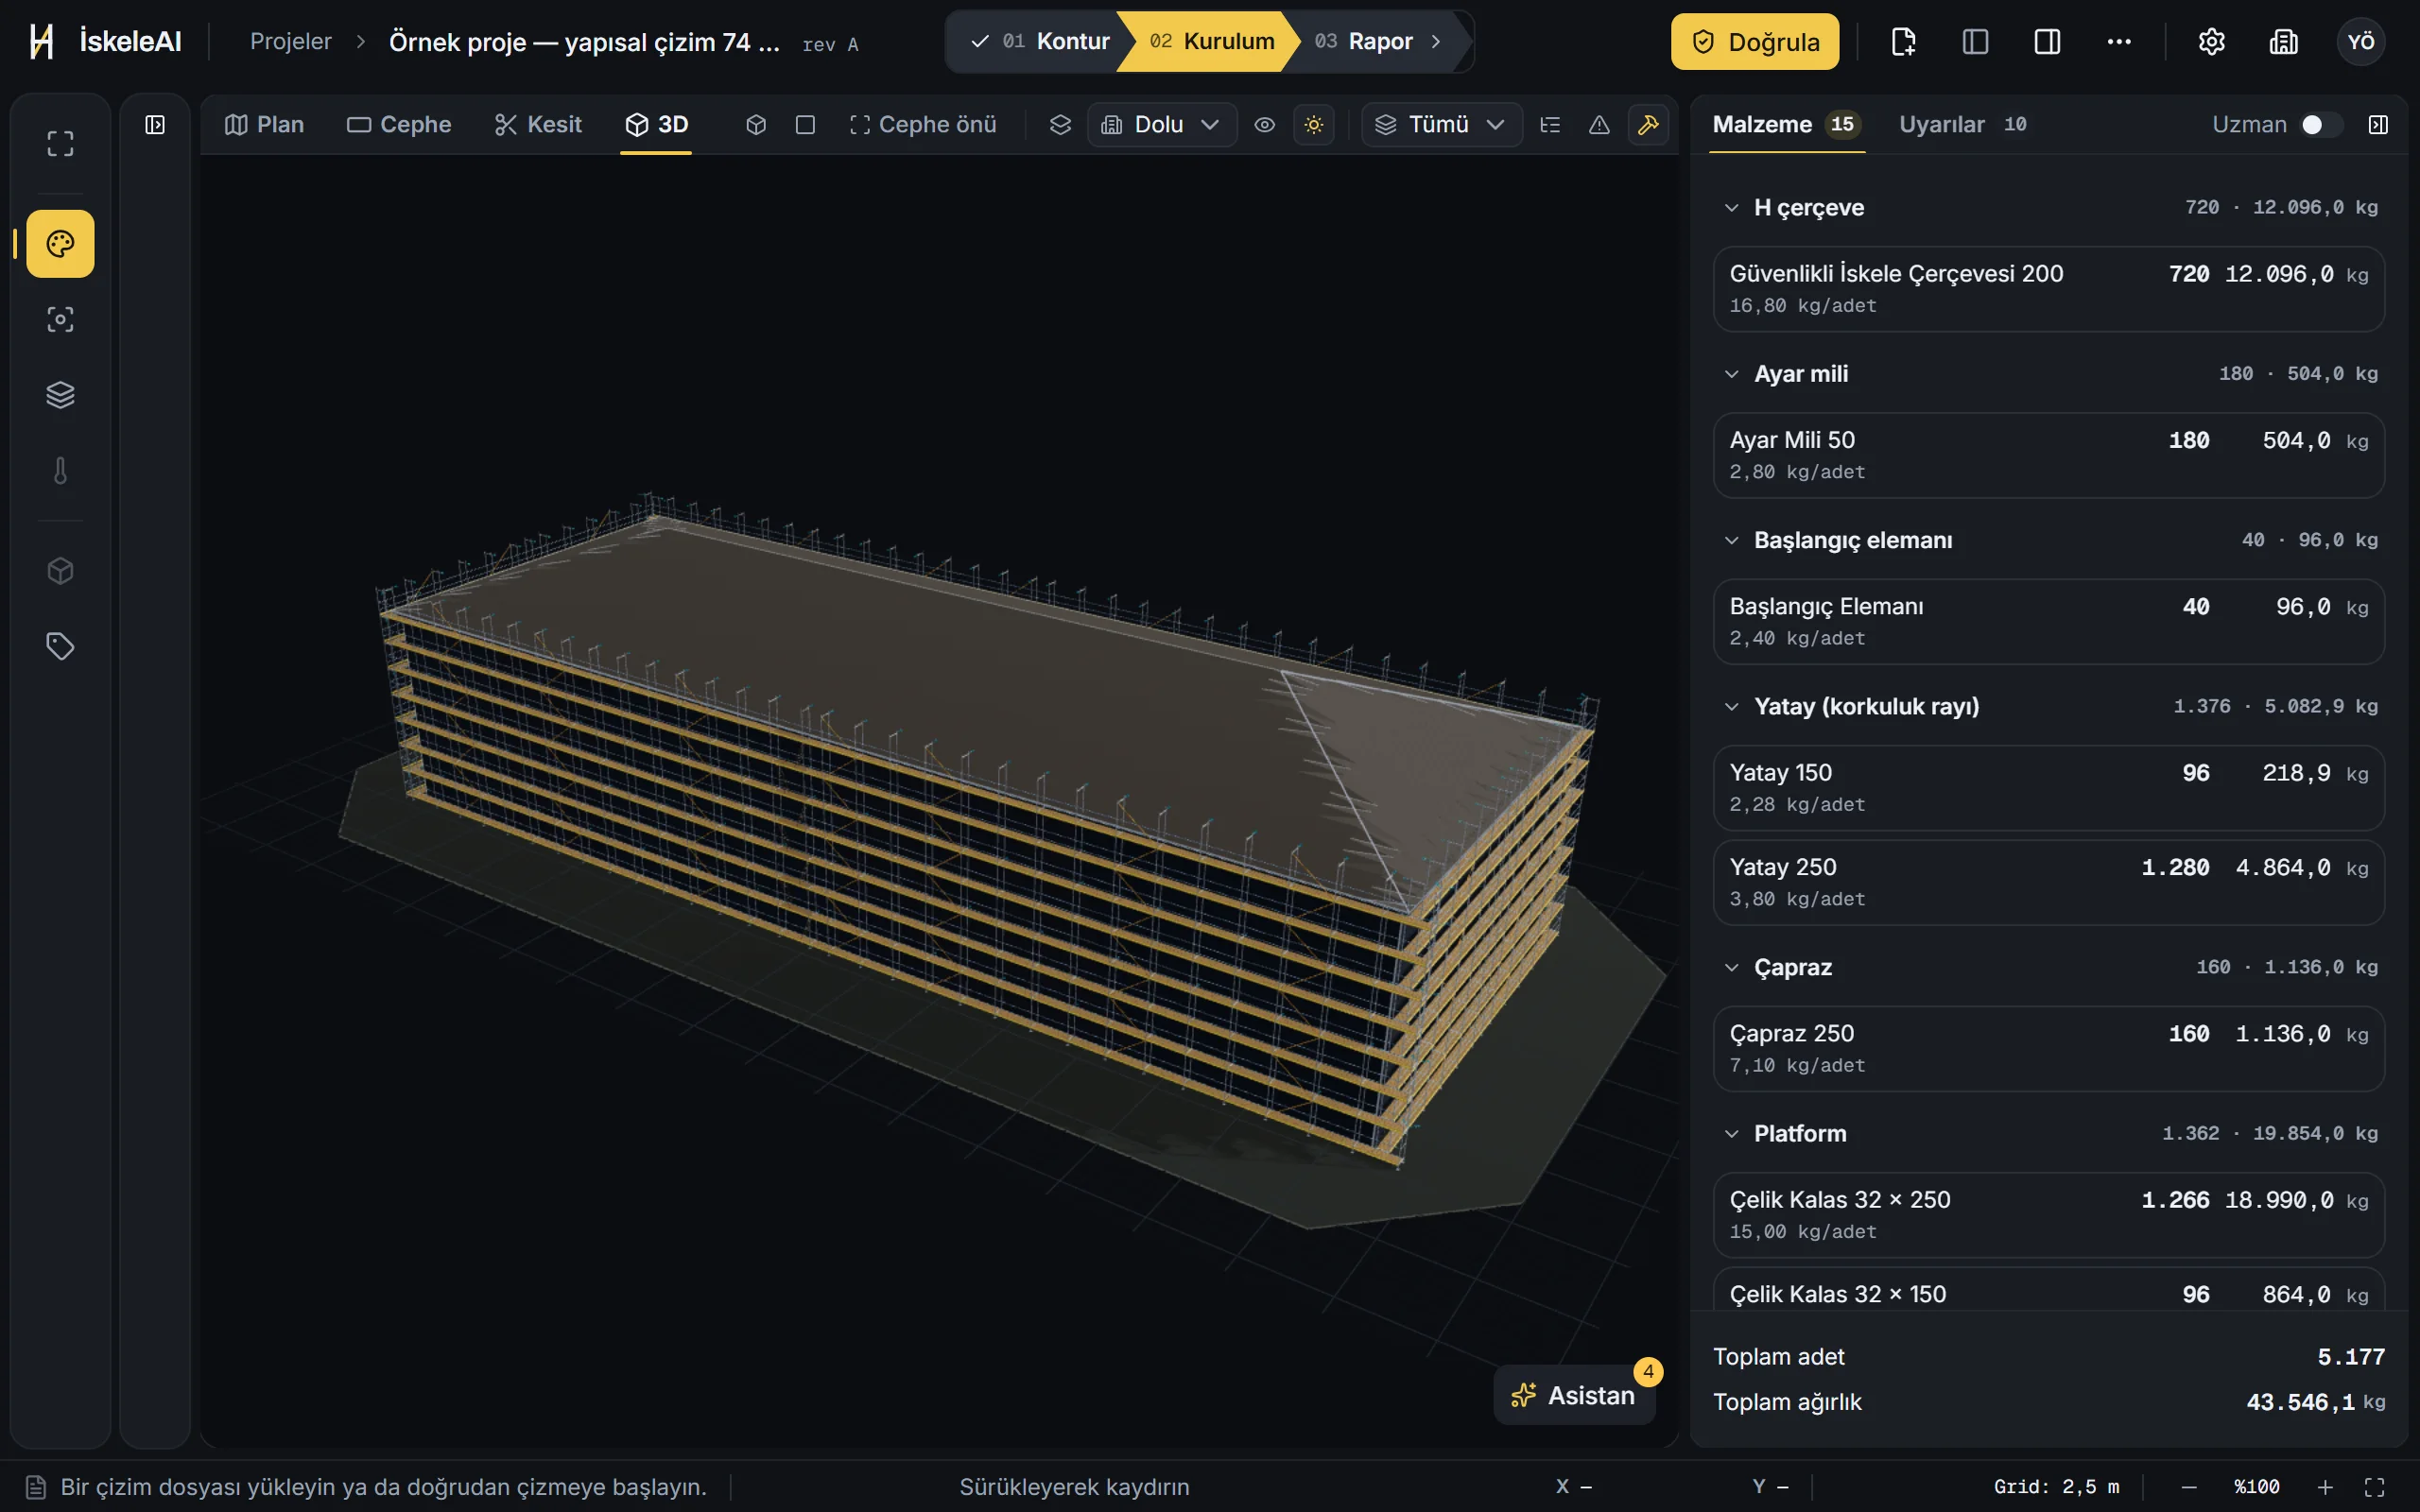Viewport: 2420px width, 1512px height.
Task: Open the stacked layers icon in left sidebar
Action: click(60, 395)
